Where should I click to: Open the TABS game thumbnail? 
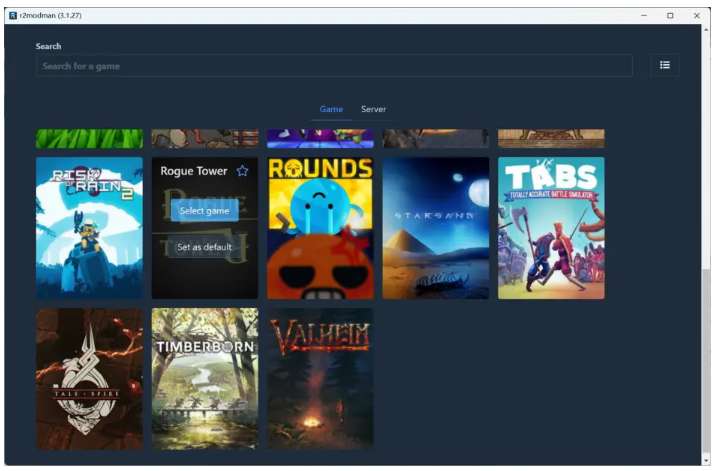(551, 228)
